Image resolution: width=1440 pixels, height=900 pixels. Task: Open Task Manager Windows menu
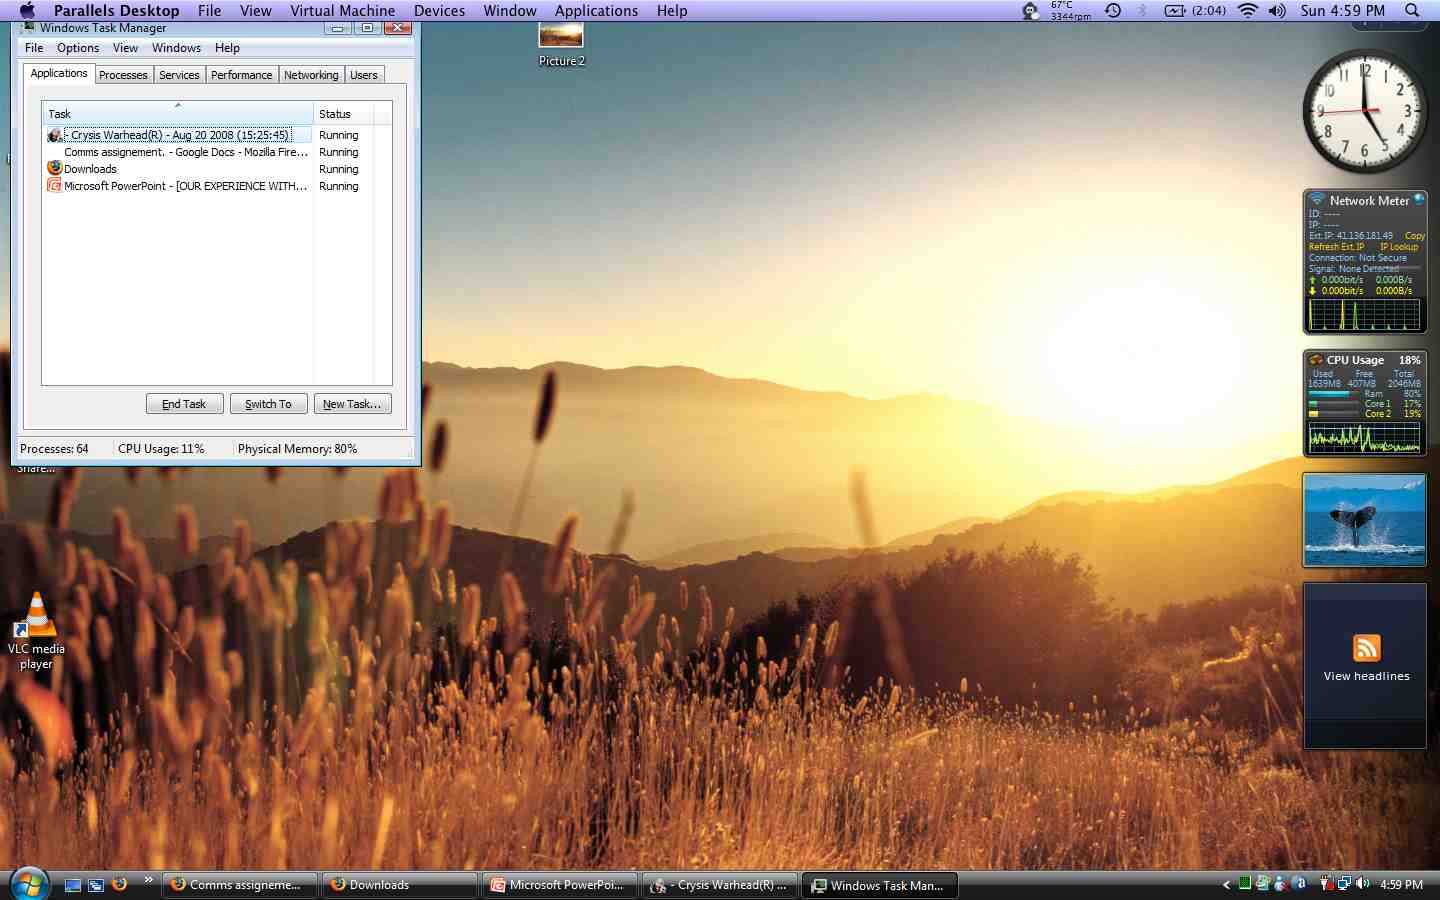(176, 48)
